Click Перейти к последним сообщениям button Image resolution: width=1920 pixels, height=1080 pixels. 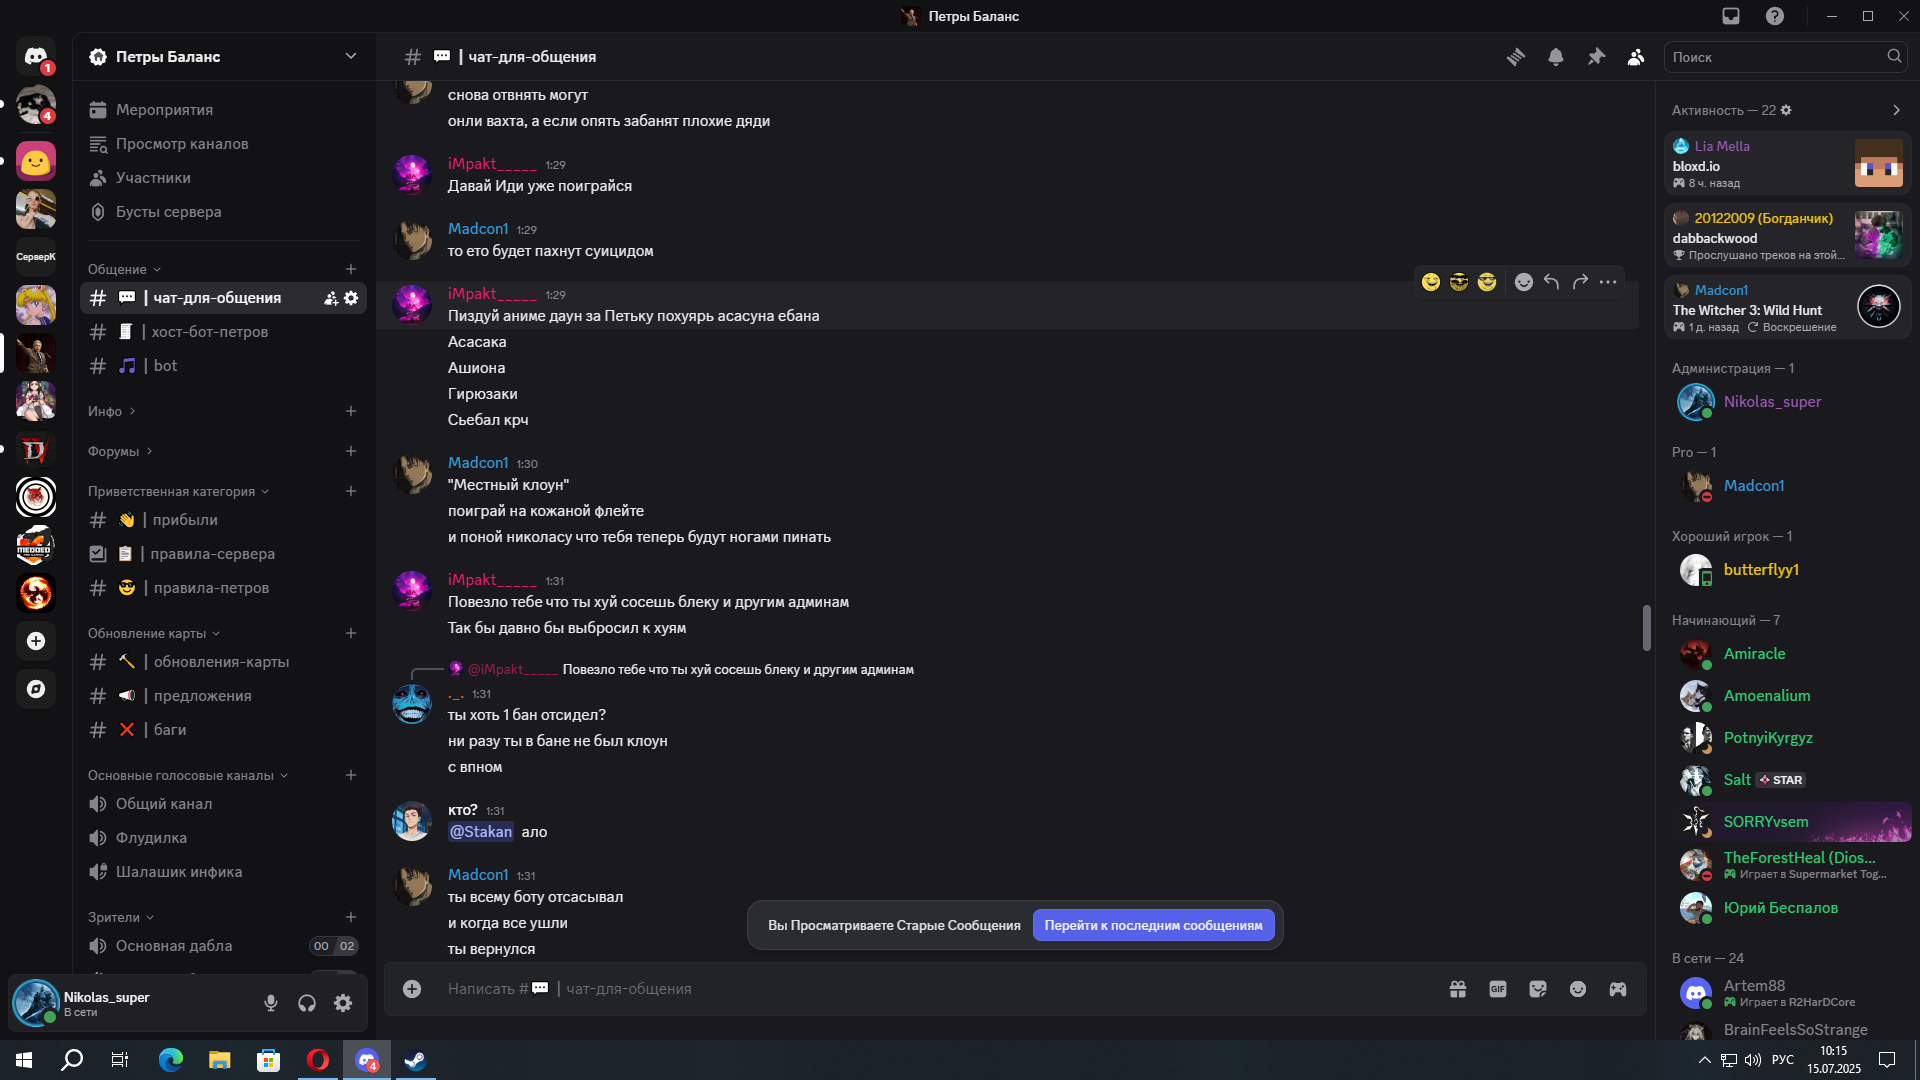1153,926
